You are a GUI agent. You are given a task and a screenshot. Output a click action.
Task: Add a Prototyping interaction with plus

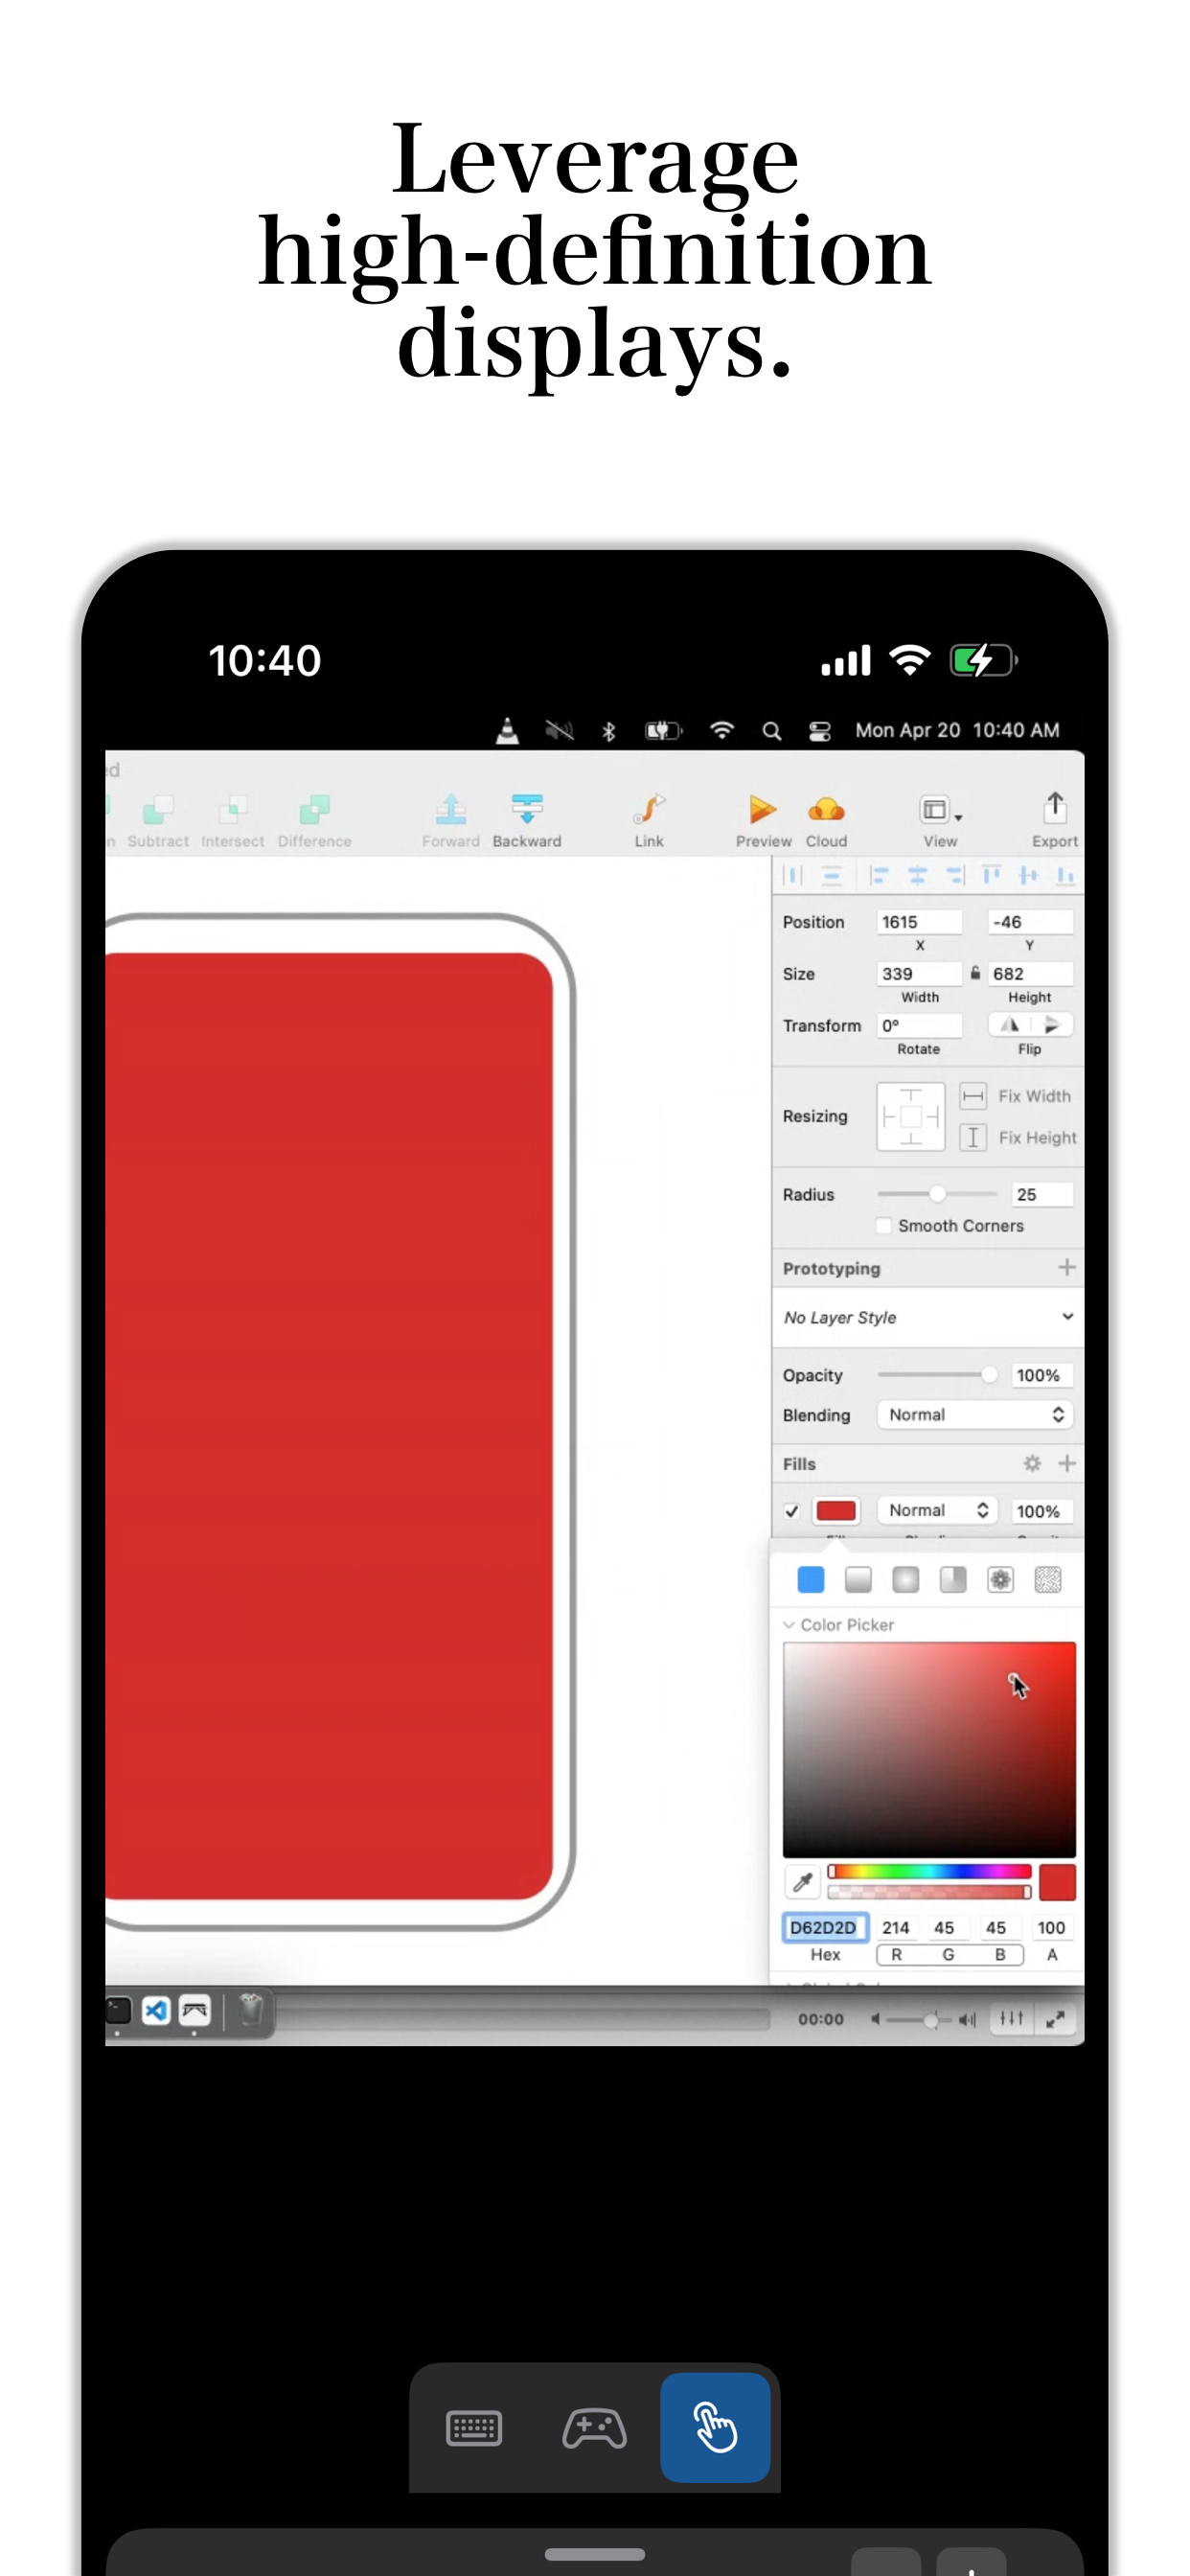(x=1067, y=1268)
